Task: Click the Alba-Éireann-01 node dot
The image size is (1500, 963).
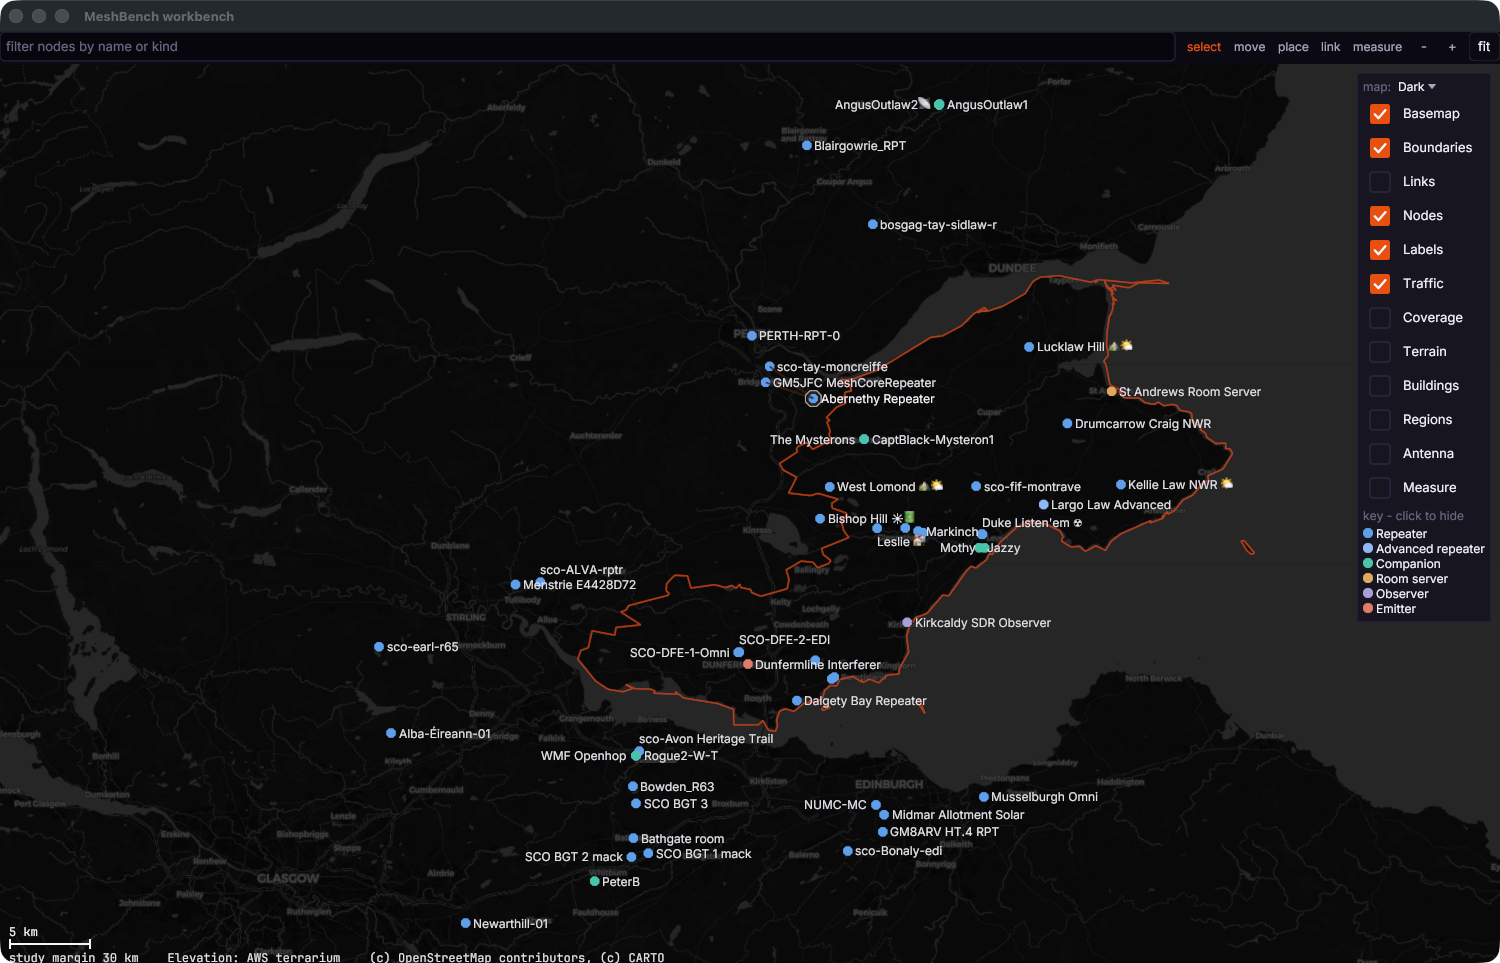Action: click(x=391, y=734)
